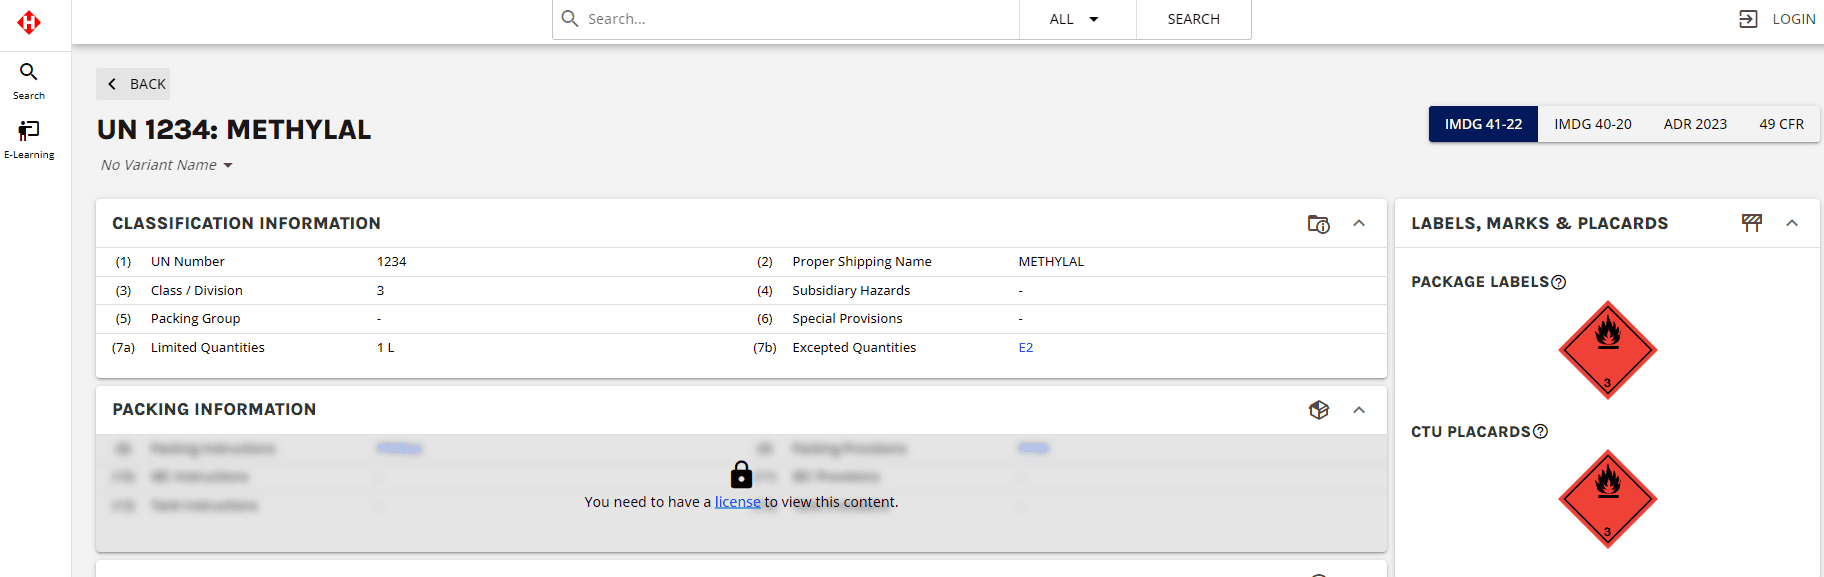Image resolution: width=1824 pixels, height=577 pixels.
Task: Click the SEARCH button
Action: click(1193, 19)
